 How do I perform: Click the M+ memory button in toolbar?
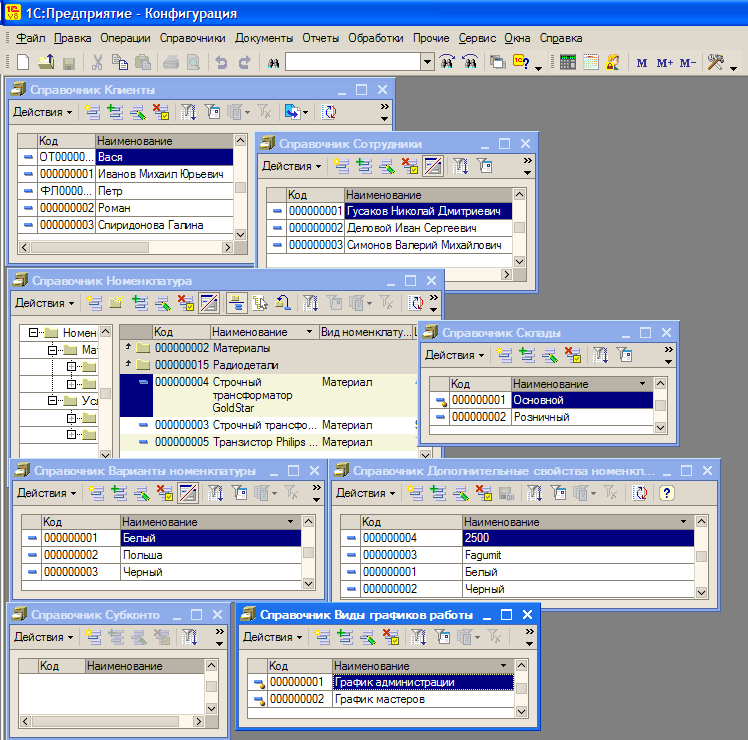(x=664, y=62)
